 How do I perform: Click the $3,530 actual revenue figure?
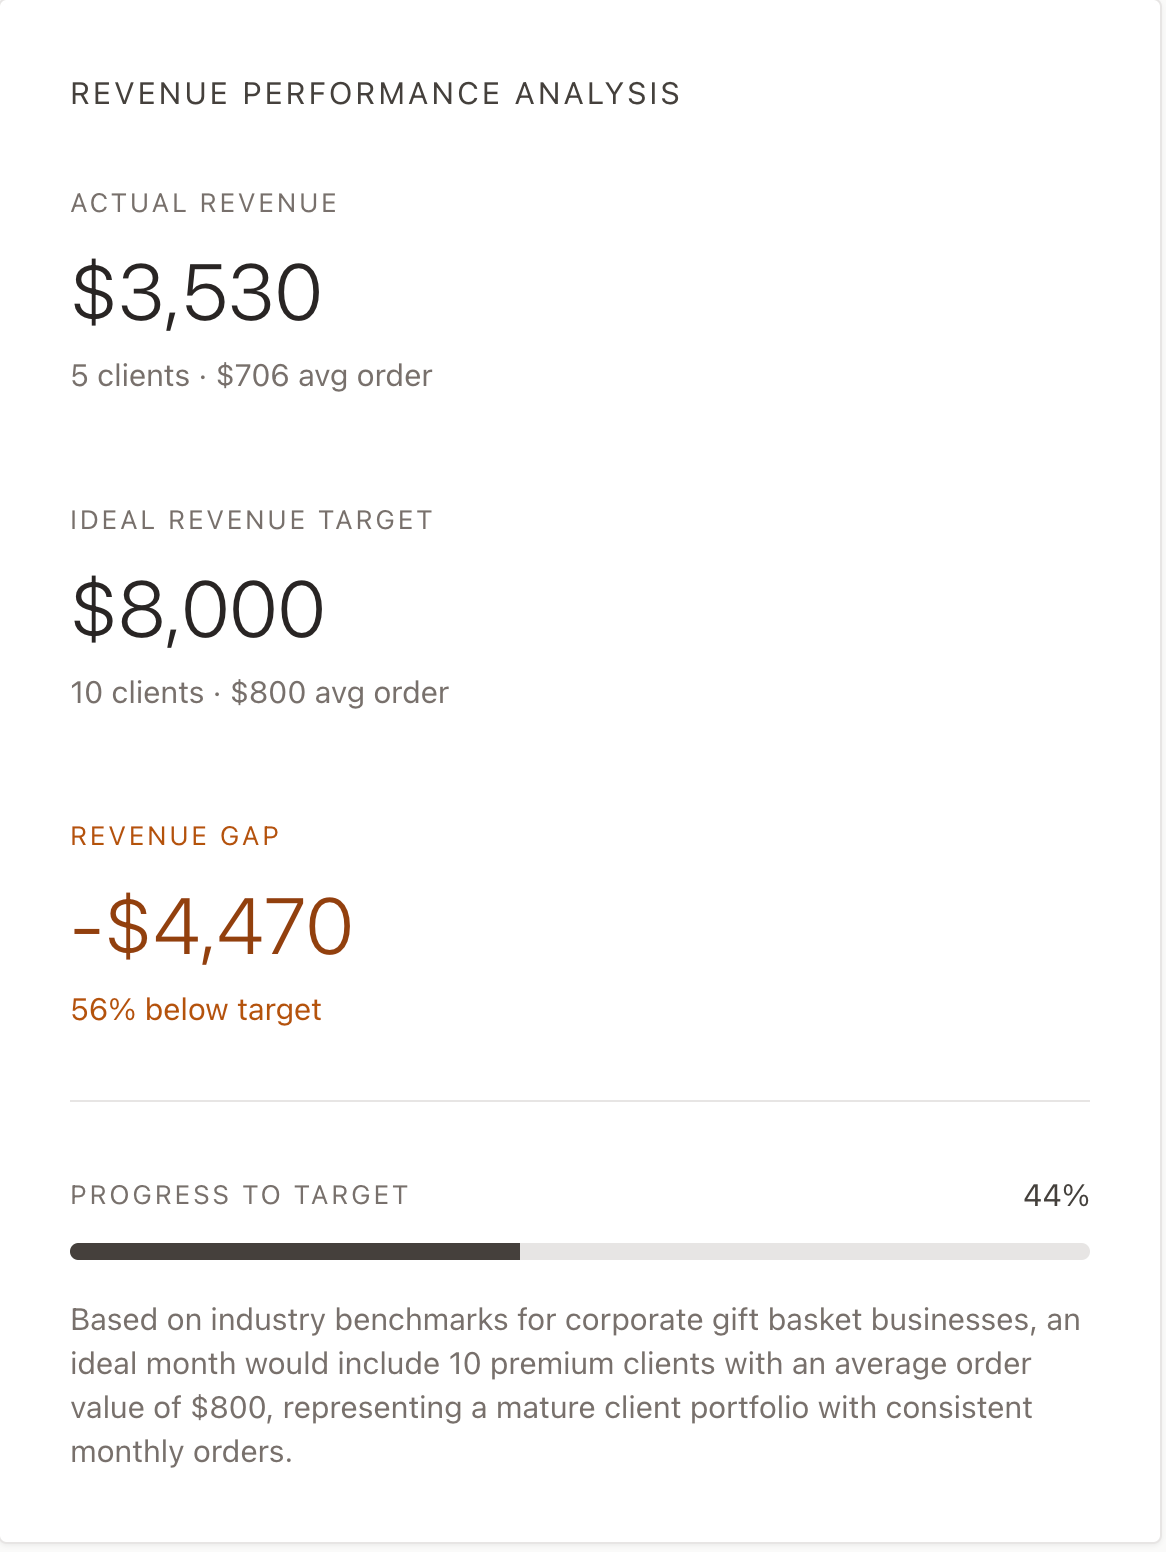(196, 293)
